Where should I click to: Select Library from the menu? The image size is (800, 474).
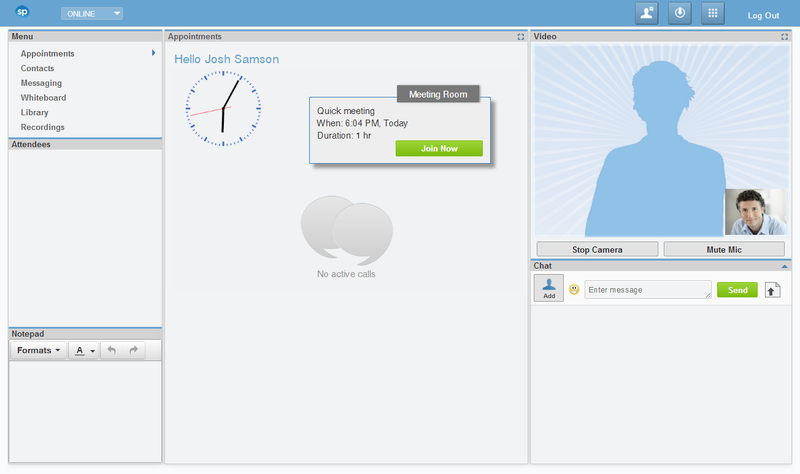point(35,112)
